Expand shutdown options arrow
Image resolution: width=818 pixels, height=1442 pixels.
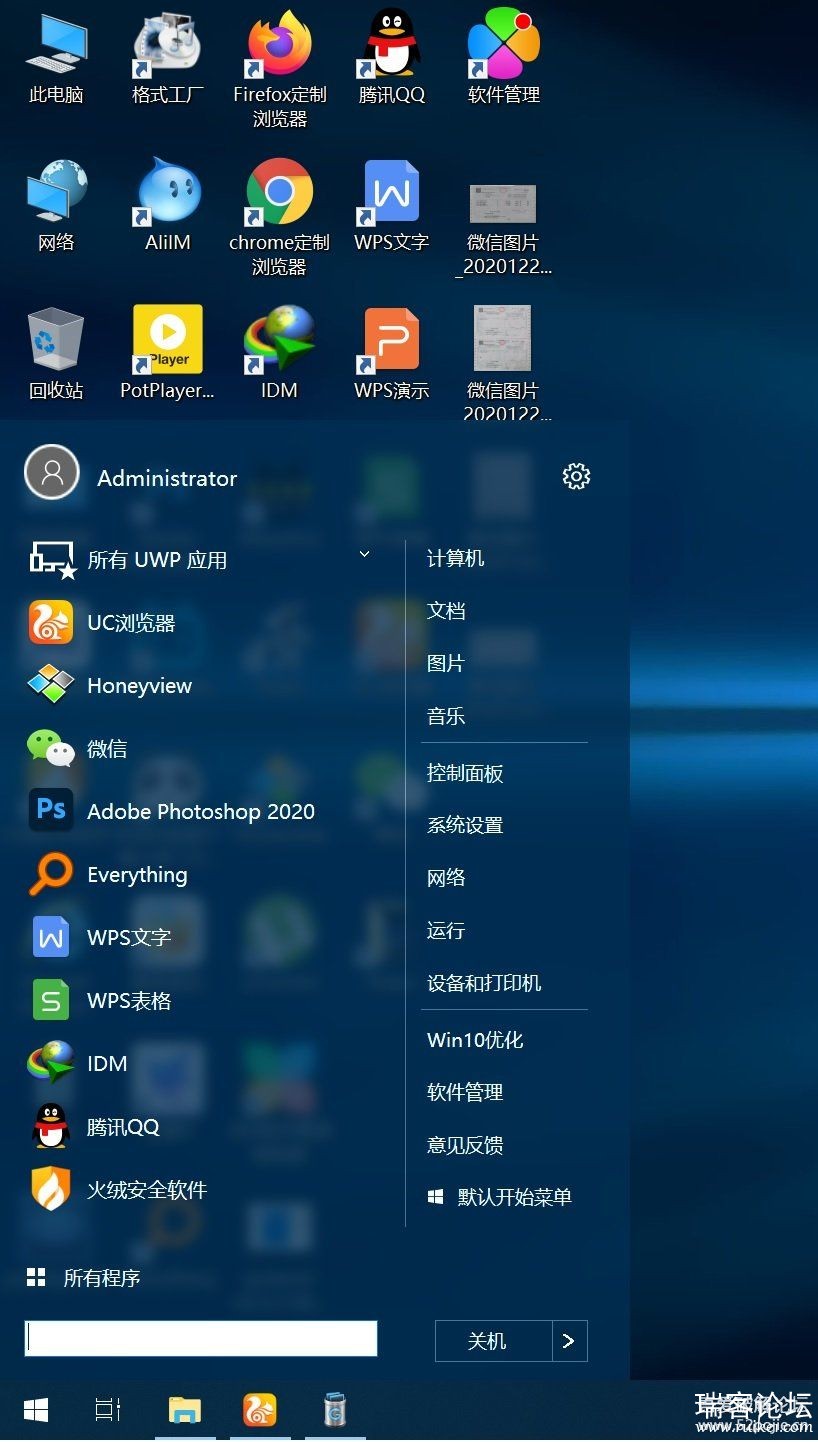click(x=570, y=1341)
